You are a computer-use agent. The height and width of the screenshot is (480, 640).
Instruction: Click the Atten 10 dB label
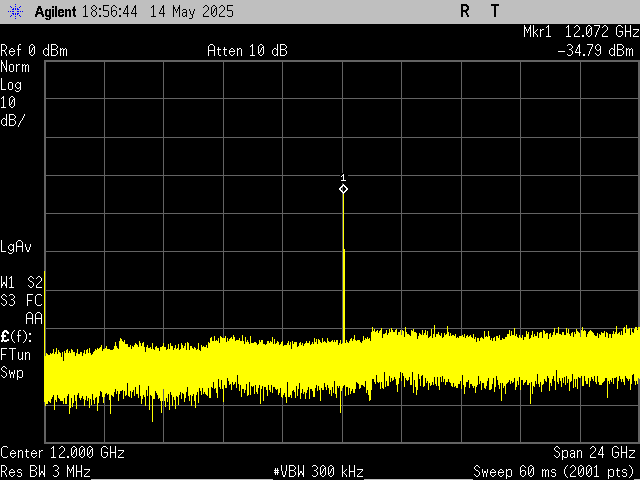[x=247, y=51]
